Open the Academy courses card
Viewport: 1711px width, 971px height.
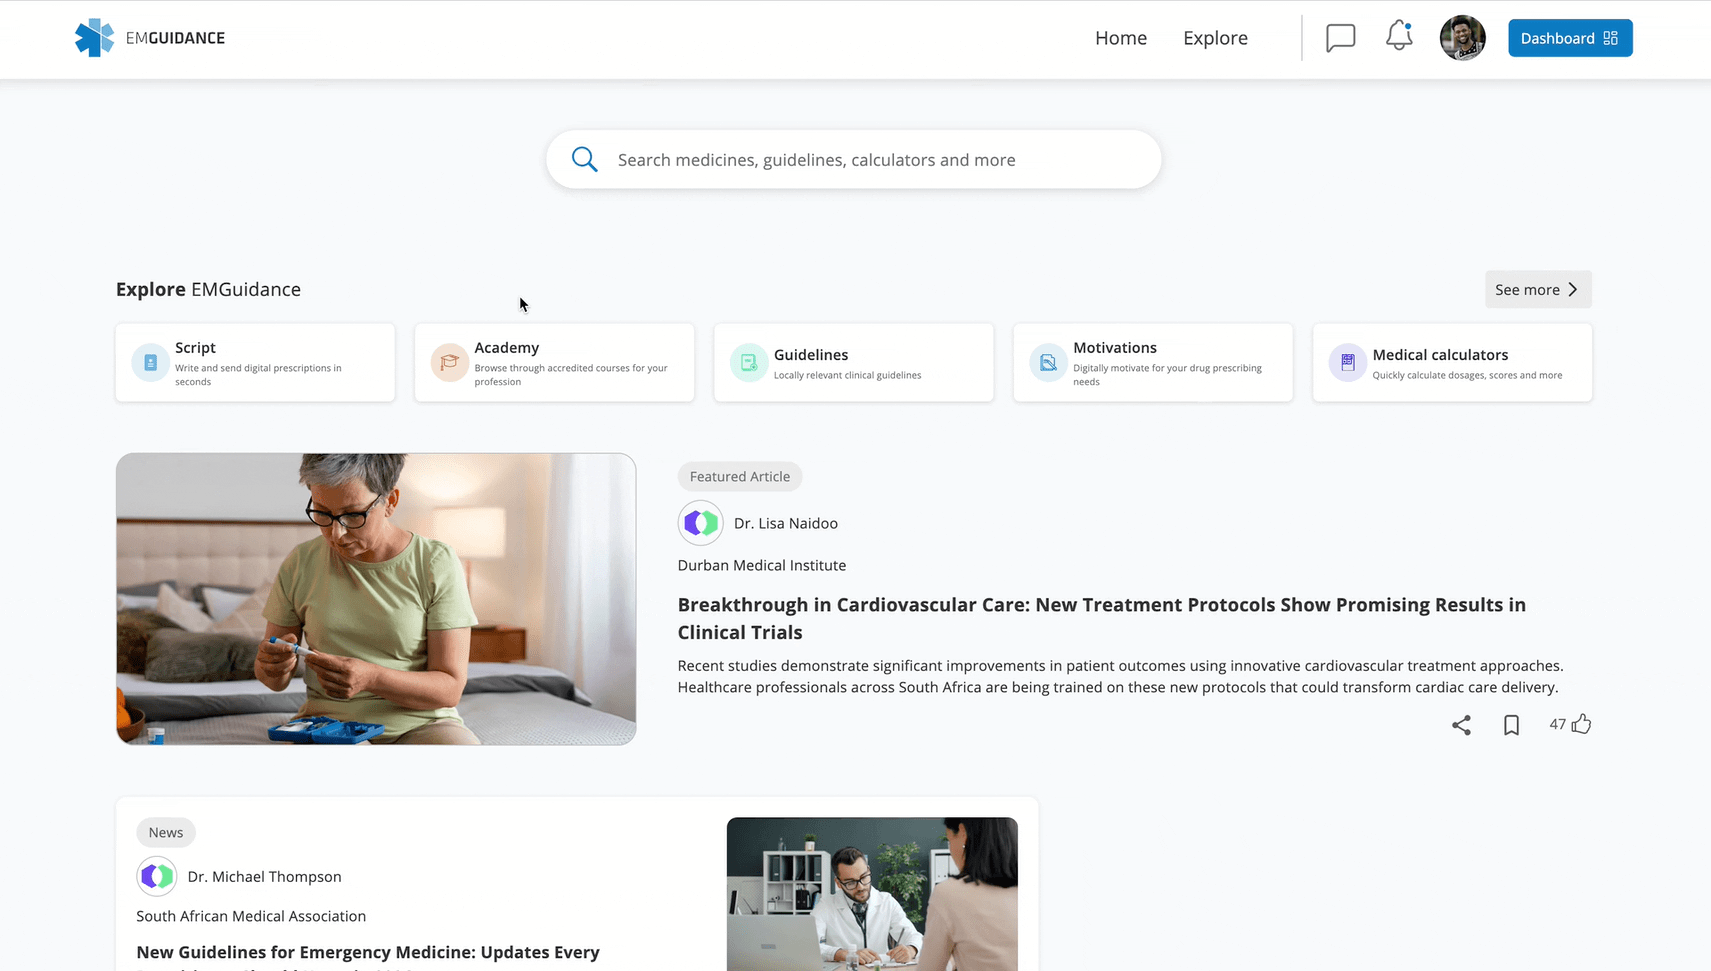point(554,362)
